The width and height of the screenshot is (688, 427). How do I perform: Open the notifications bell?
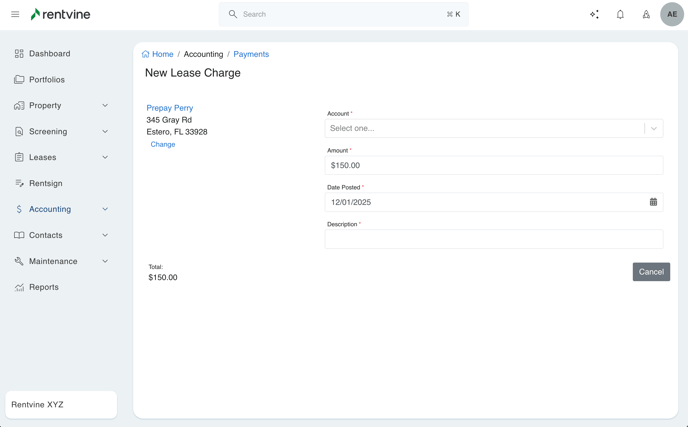[x=620, y=15]
